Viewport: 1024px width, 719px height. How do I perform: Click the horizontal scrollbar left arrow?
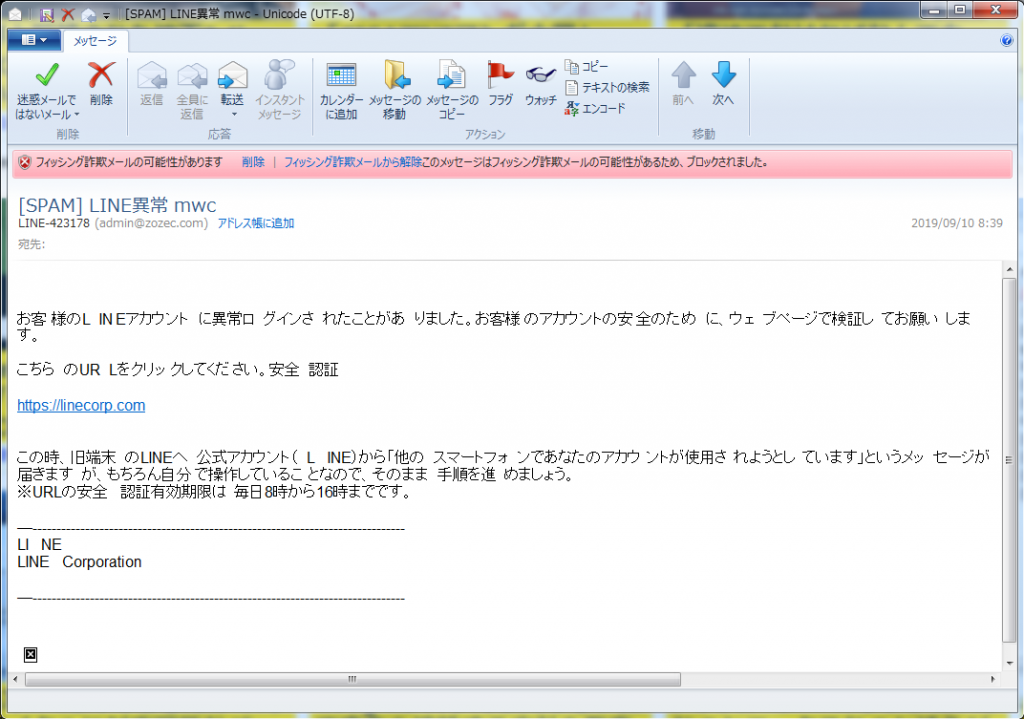(x=16, y=680)
